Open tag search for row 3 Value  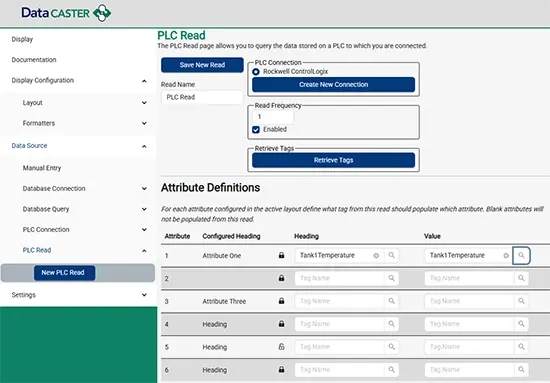coord(521,301)
